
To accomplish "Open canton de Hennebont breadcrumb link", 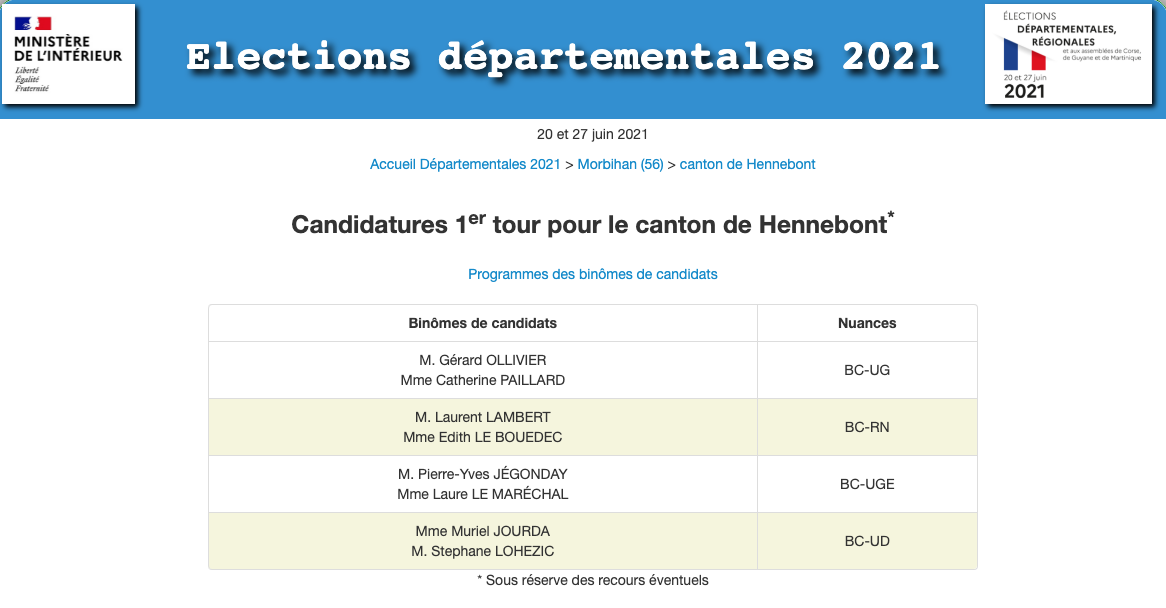I will coord(747,164).
